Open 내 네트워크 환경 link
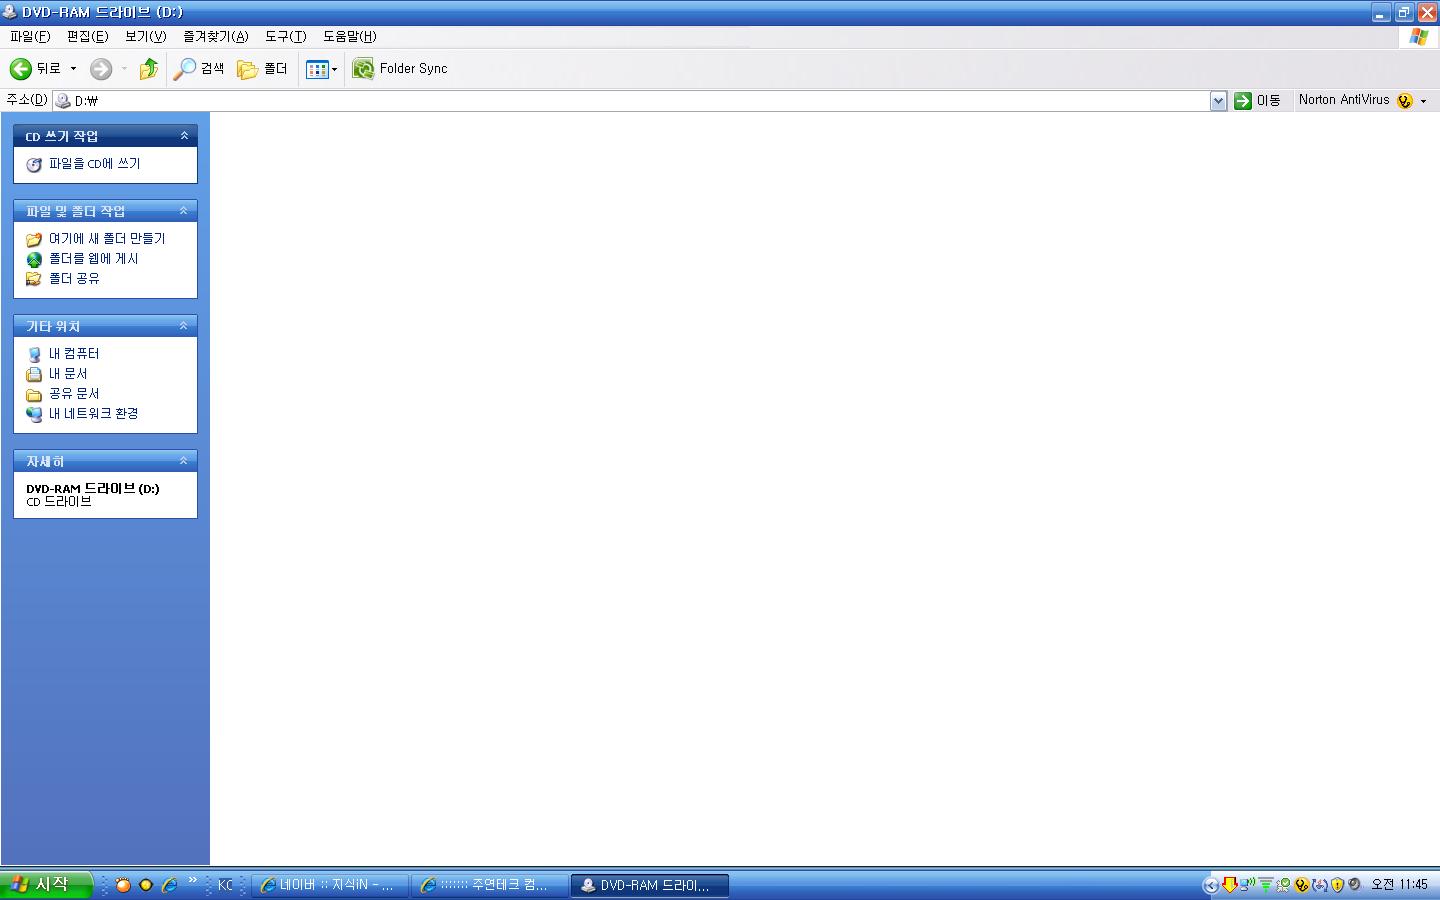The image size is (1440, 900). point(94,414)
